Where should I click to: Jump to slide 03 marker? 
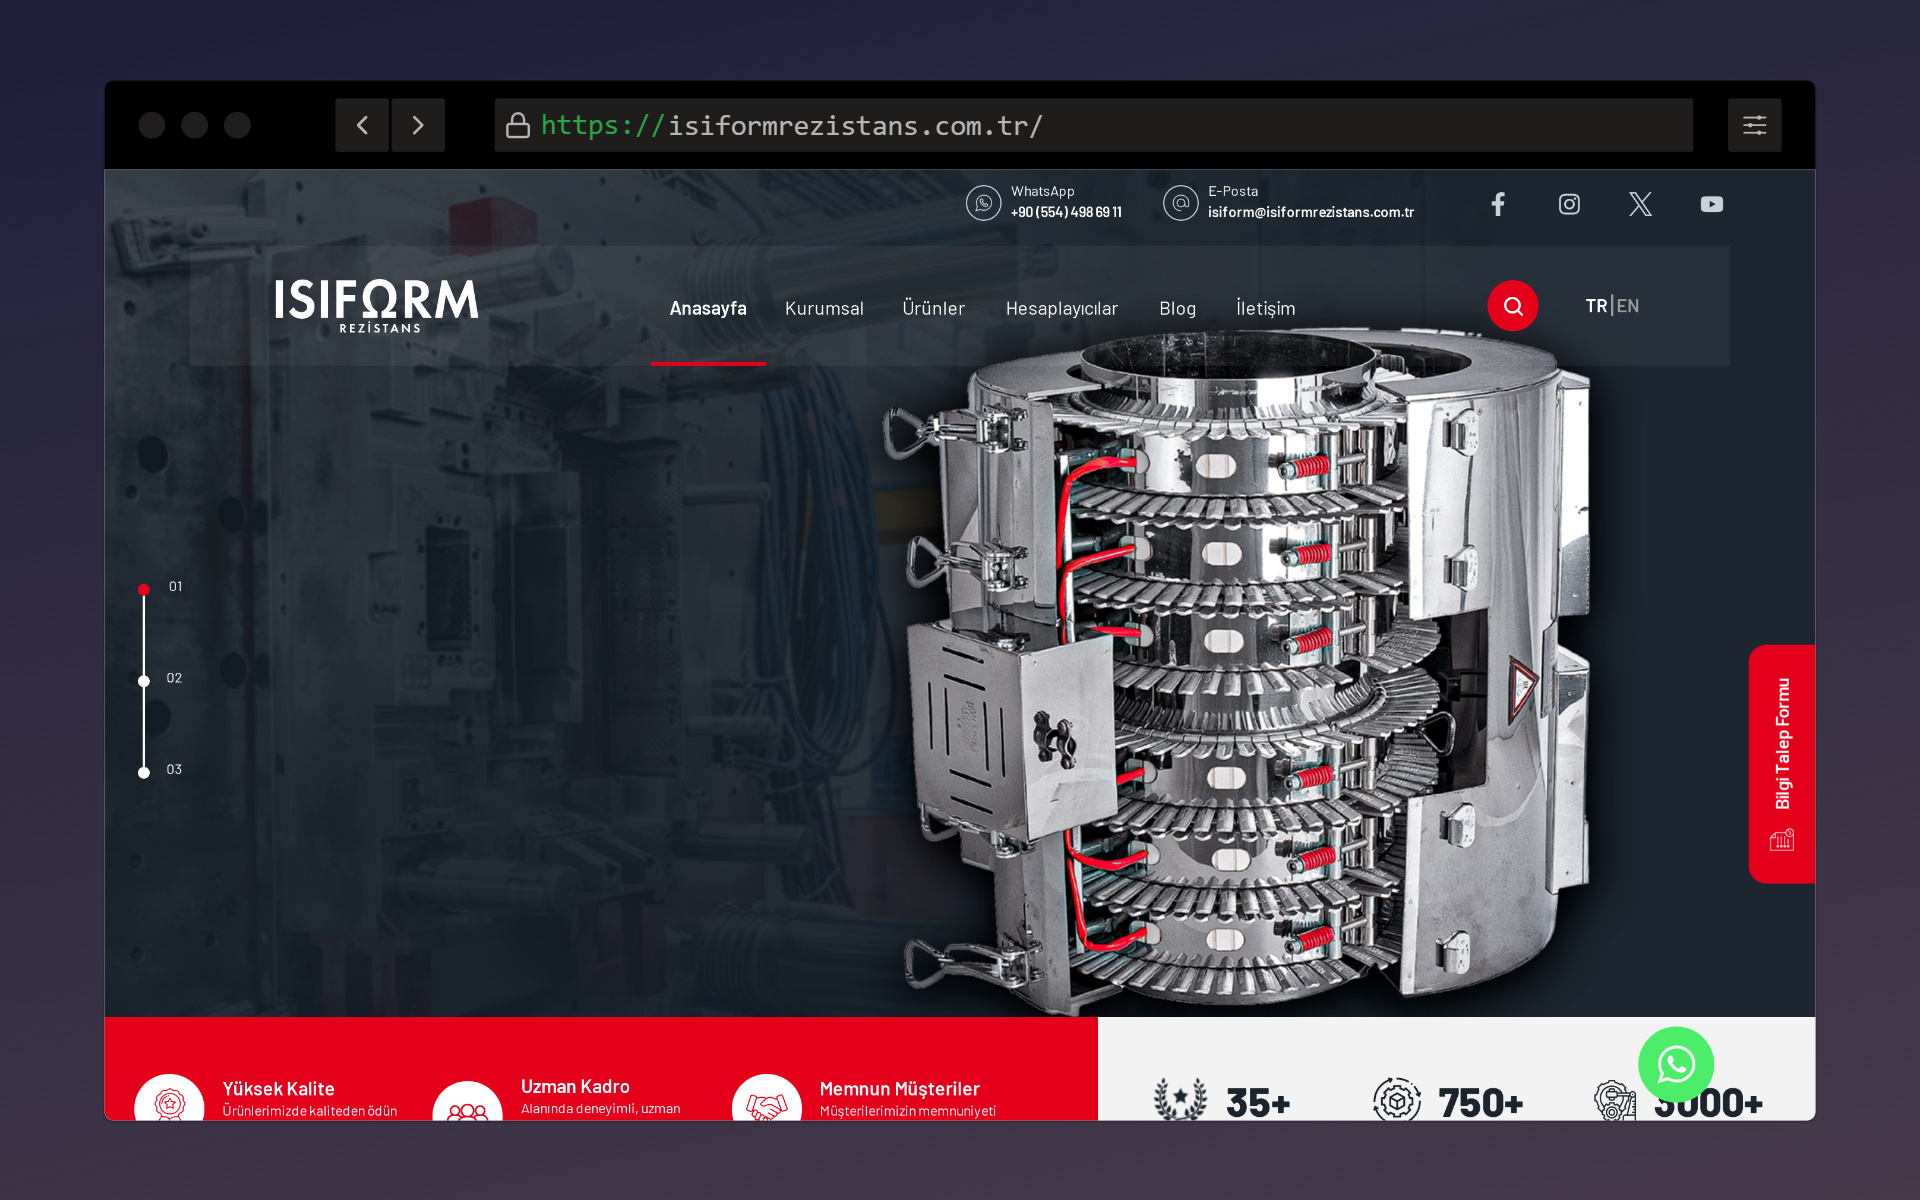pyautogui.click(x=144, y=772)
